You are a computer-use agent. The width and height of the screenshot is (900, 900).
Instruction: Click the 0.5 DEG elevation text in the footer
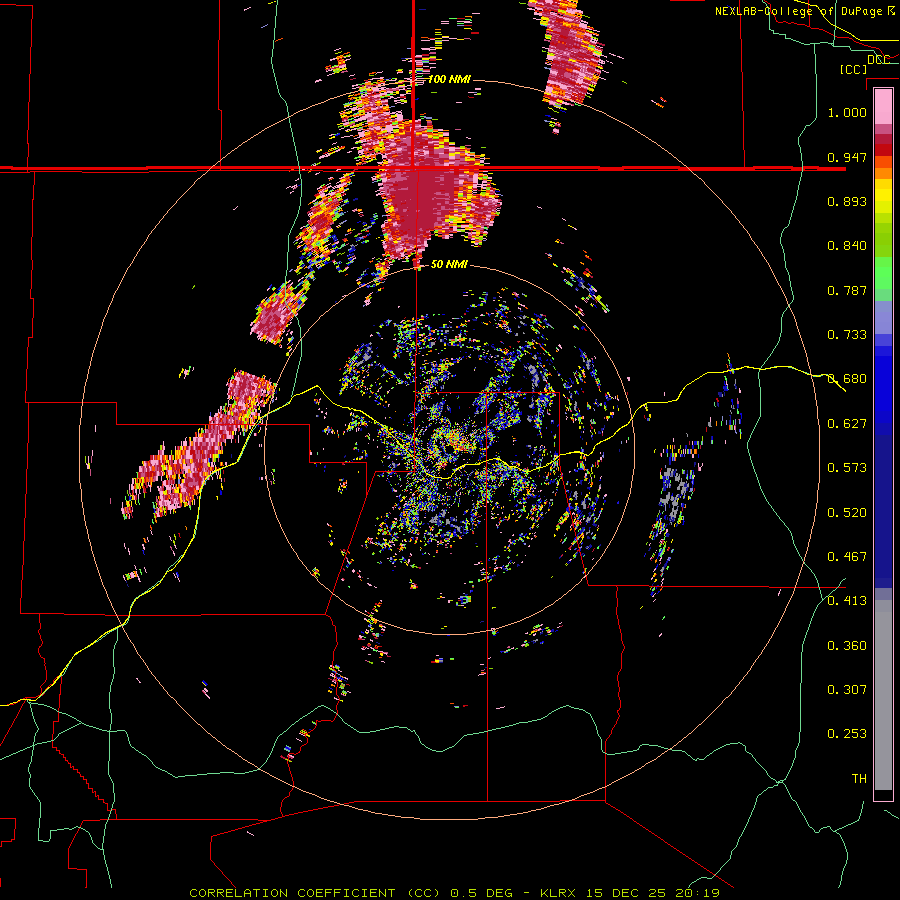tap(481, 893)
